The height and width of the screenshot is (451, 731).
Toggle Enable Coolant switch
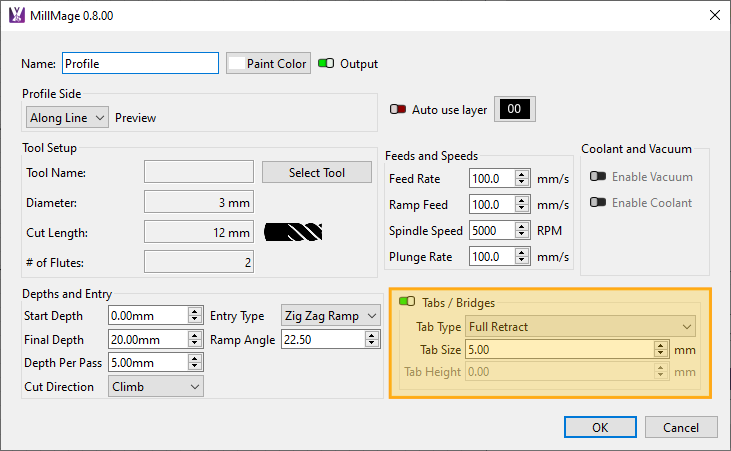(x=598, y=203)
